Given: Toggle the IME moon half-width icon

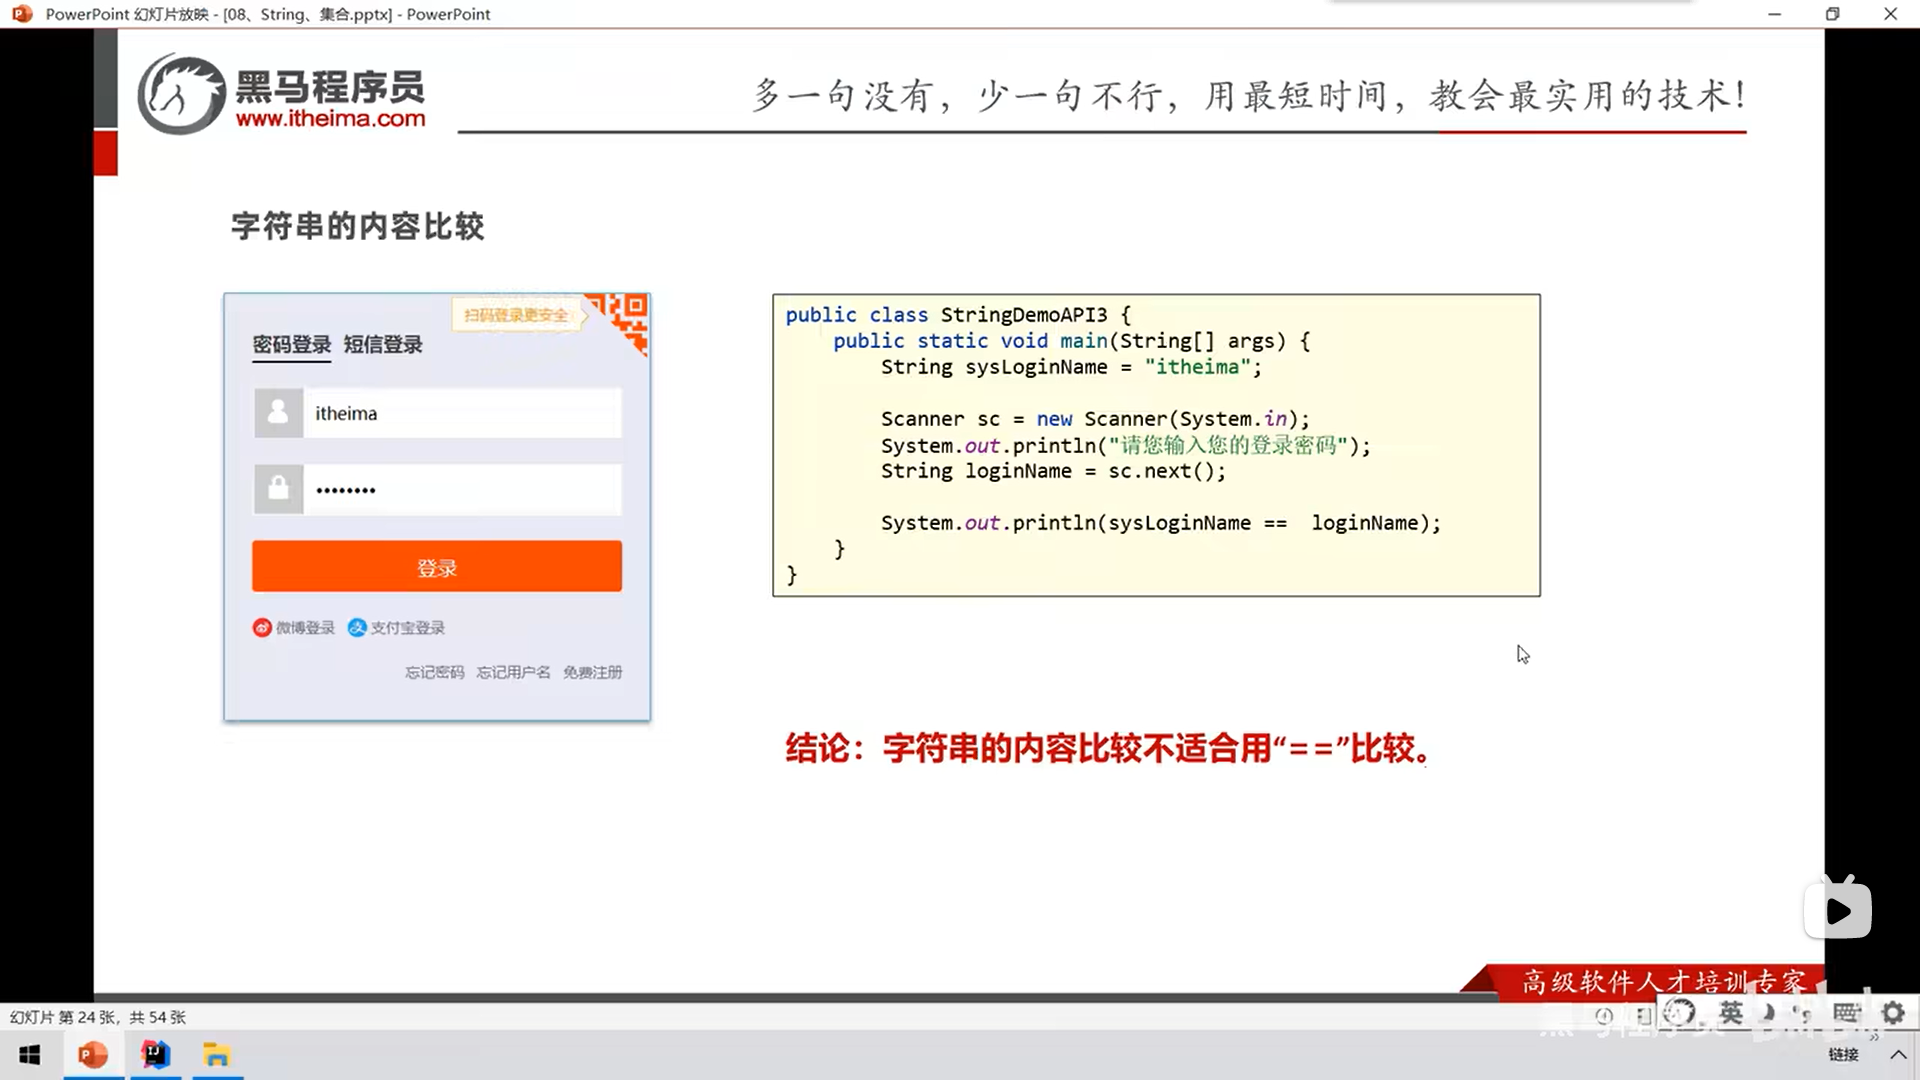Looking at the screenshot, I should (x=1768, y=1013).
